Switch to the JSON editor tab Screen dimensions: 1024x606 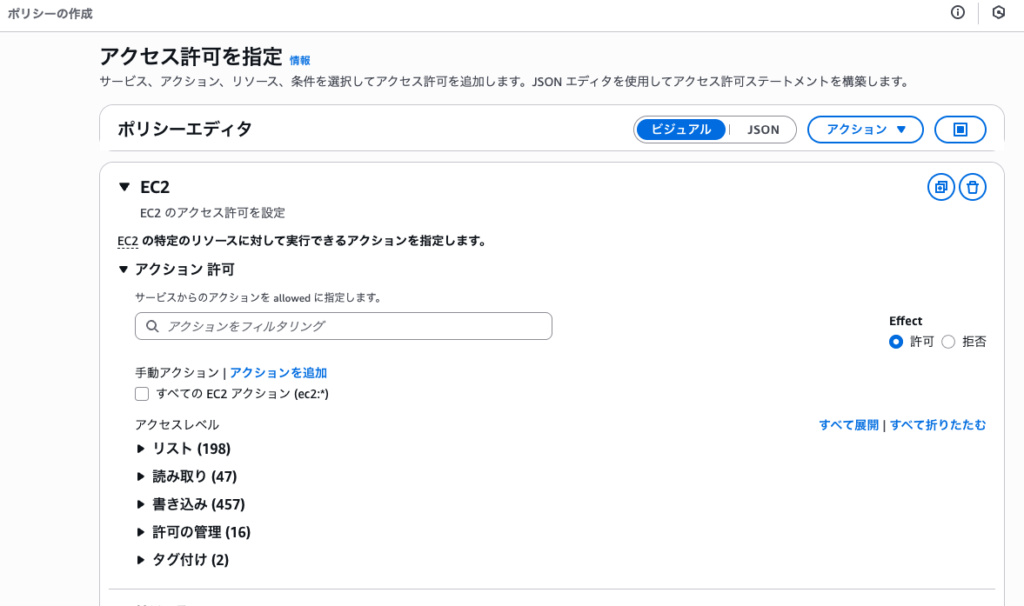[763, 130]
